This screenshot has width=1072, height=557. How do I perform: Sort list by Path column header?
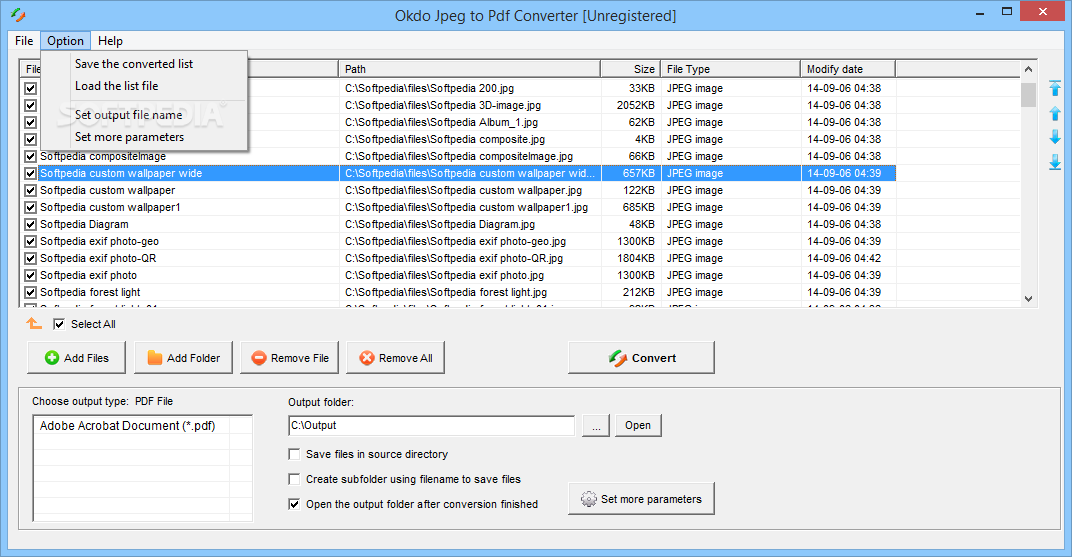click(x=469, y=69)
